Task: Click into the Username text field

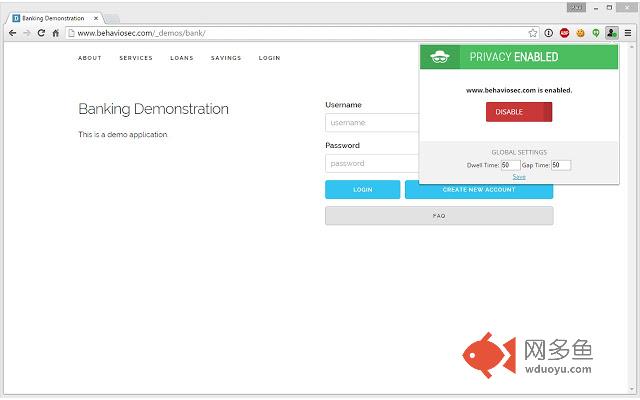Action: pos(370,123)
